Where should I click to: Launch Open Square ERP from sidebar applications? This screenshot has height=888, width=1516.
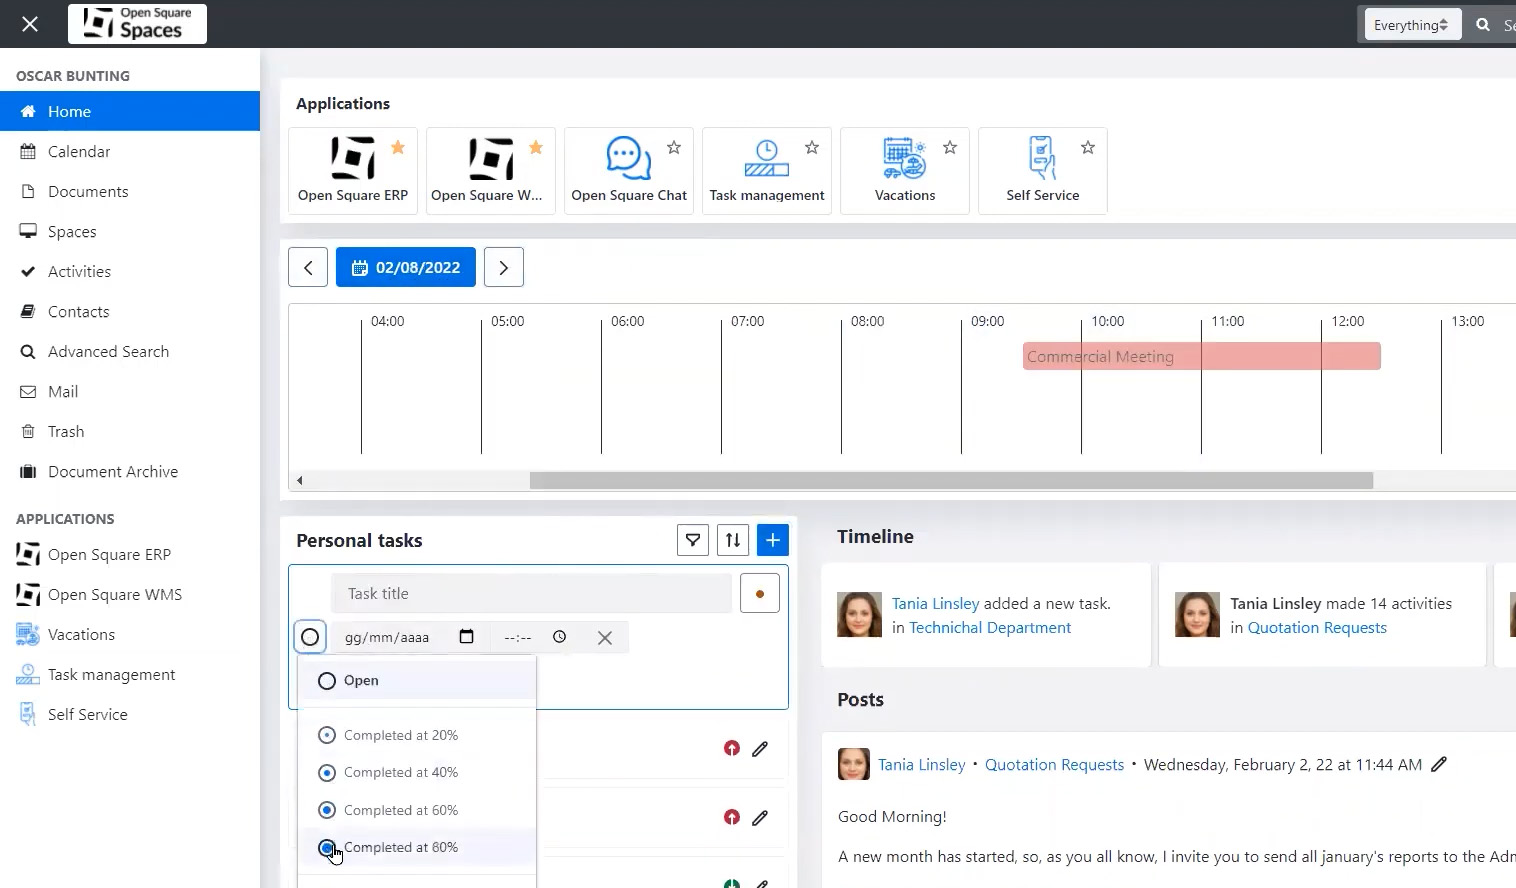[130, 554]
